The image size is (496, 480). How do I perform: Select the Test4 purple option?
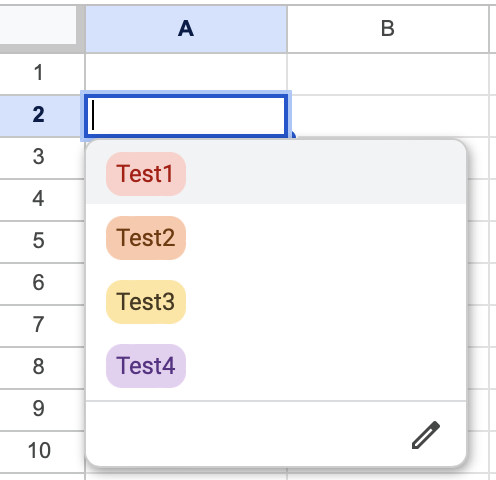coord(146,366)
